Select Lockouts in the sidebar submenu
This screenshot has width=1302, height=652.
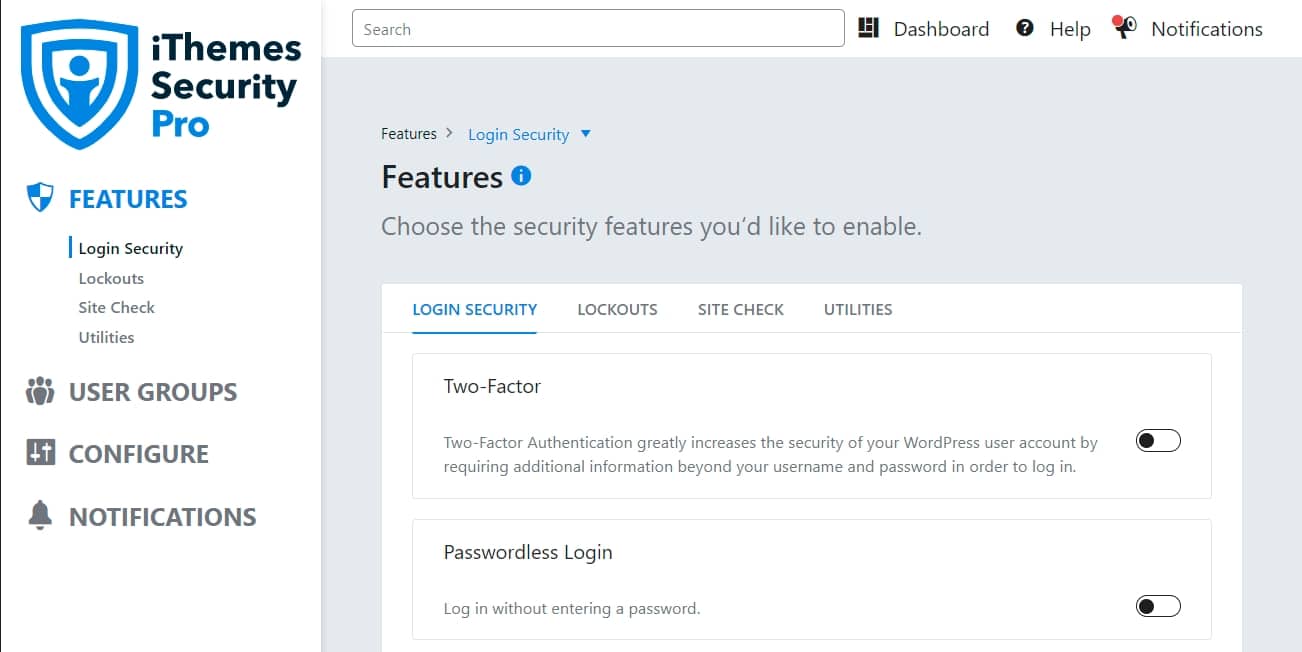tap(111, 278)
